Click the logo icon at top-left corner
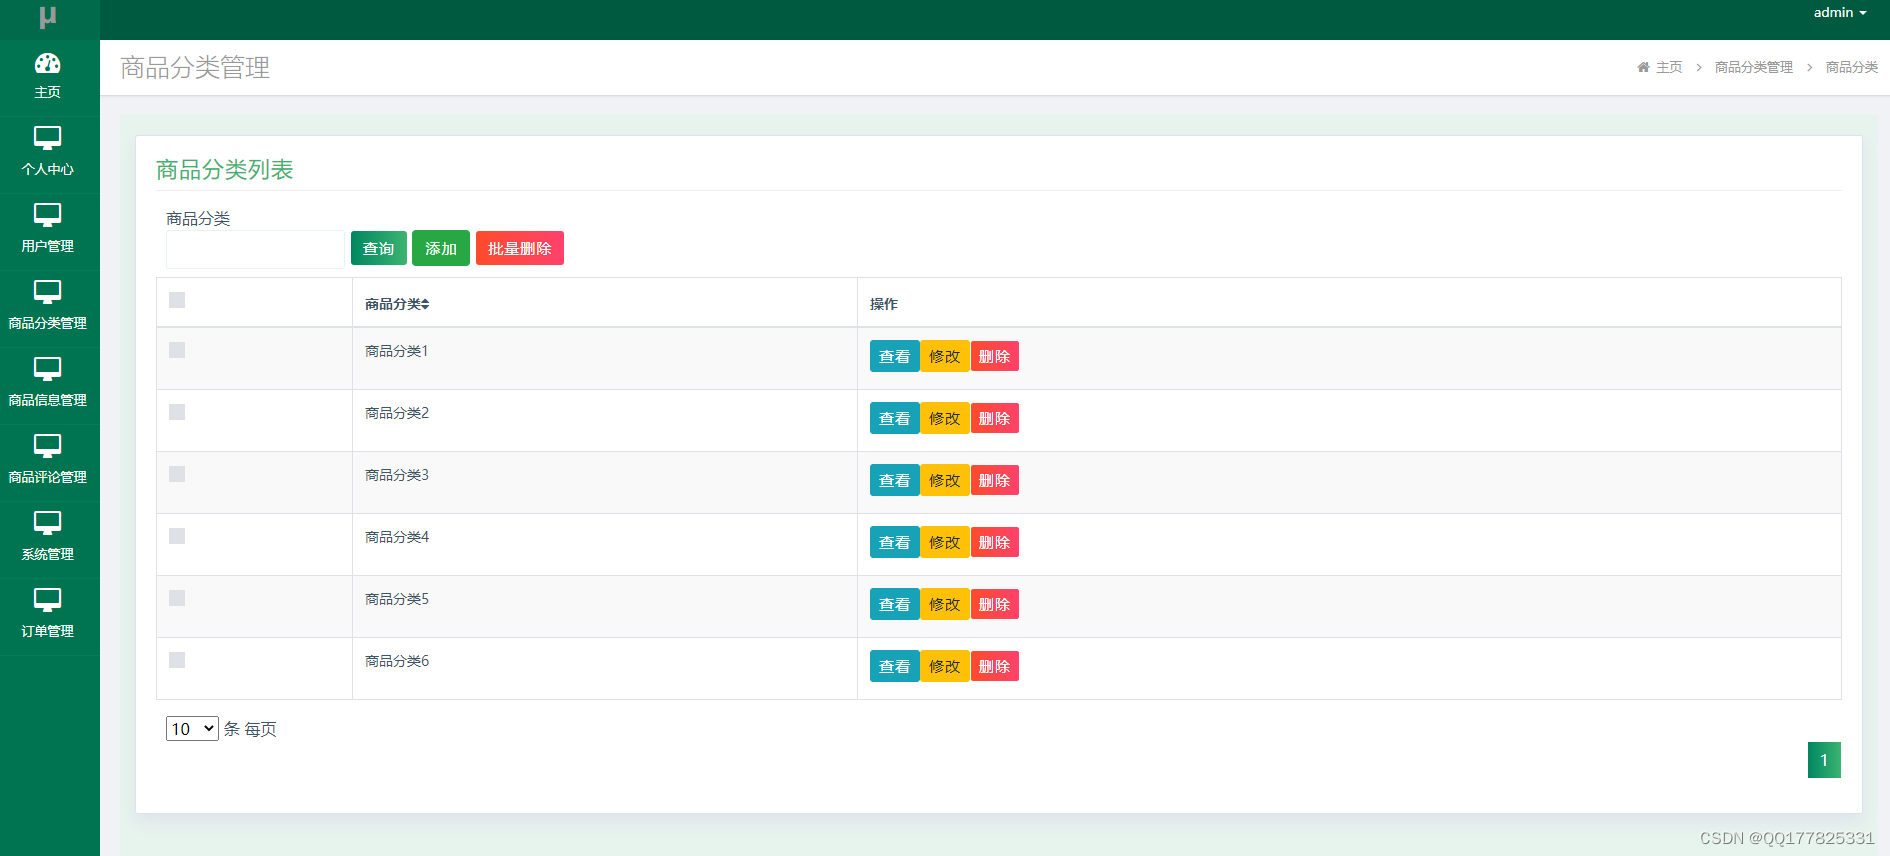Viewport: 1890px width, 856px height. tap(48, 17)
